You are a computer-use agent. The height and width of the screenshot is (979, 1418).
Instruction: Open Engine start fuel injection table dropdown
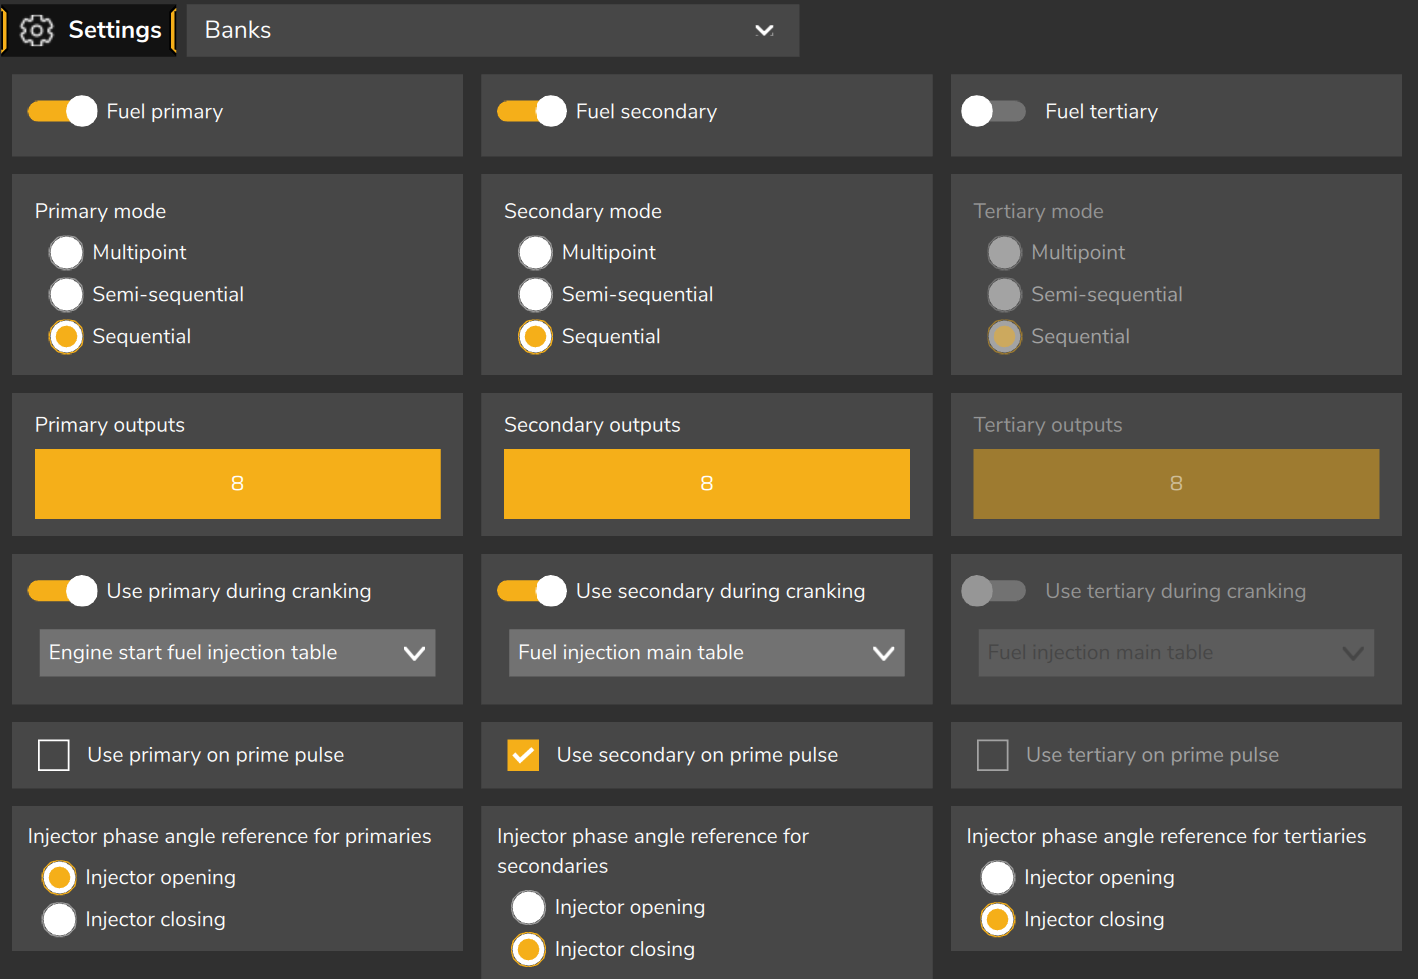tap(237, 653)
